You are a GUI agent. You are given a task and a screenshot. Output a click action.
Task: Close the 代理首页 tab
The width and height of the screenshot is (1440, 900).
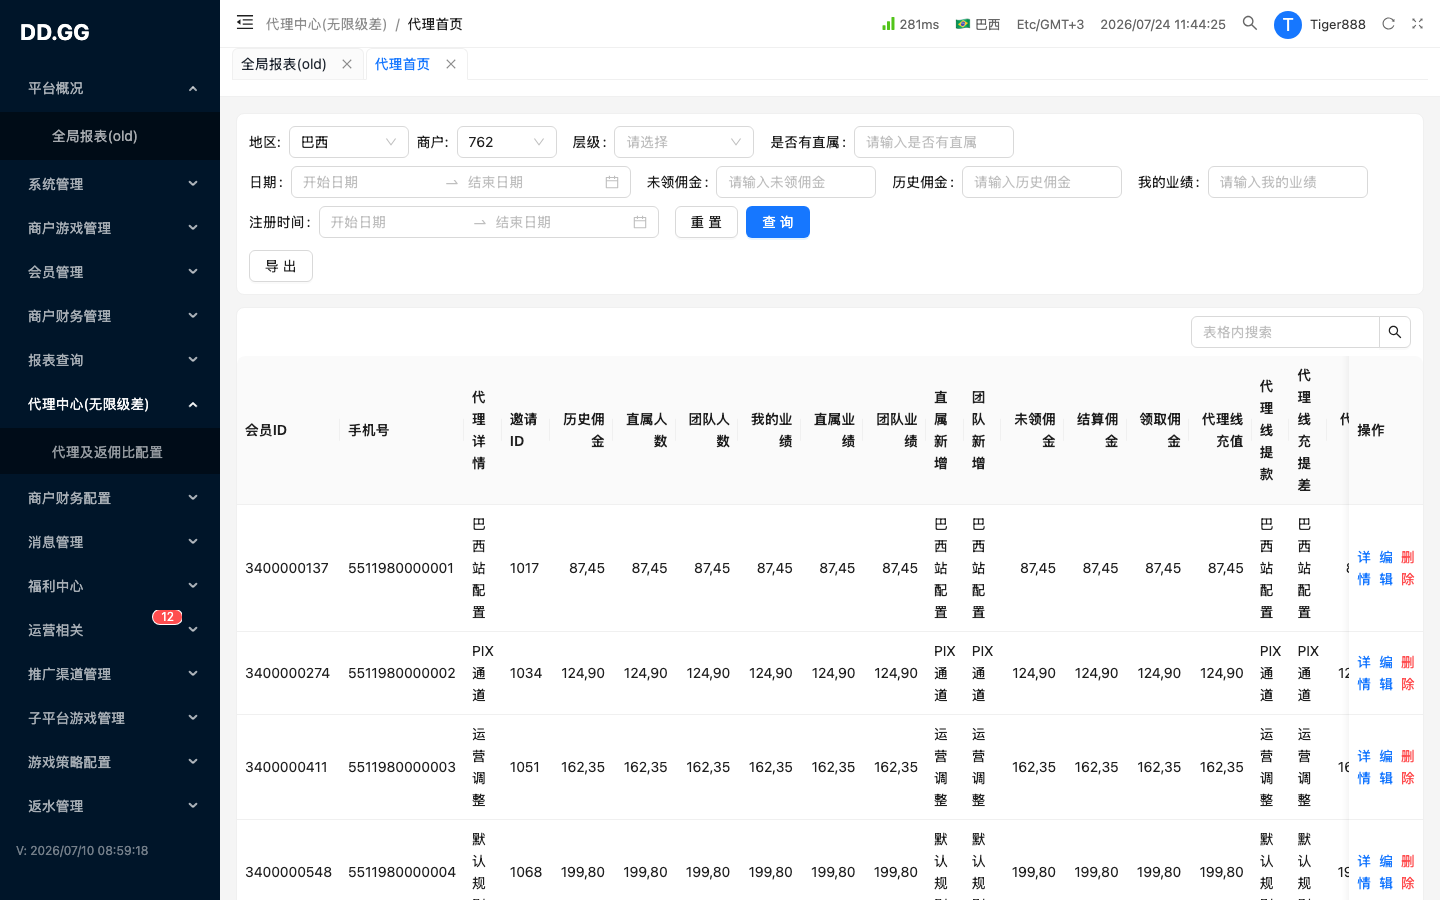tap(451, 64)
